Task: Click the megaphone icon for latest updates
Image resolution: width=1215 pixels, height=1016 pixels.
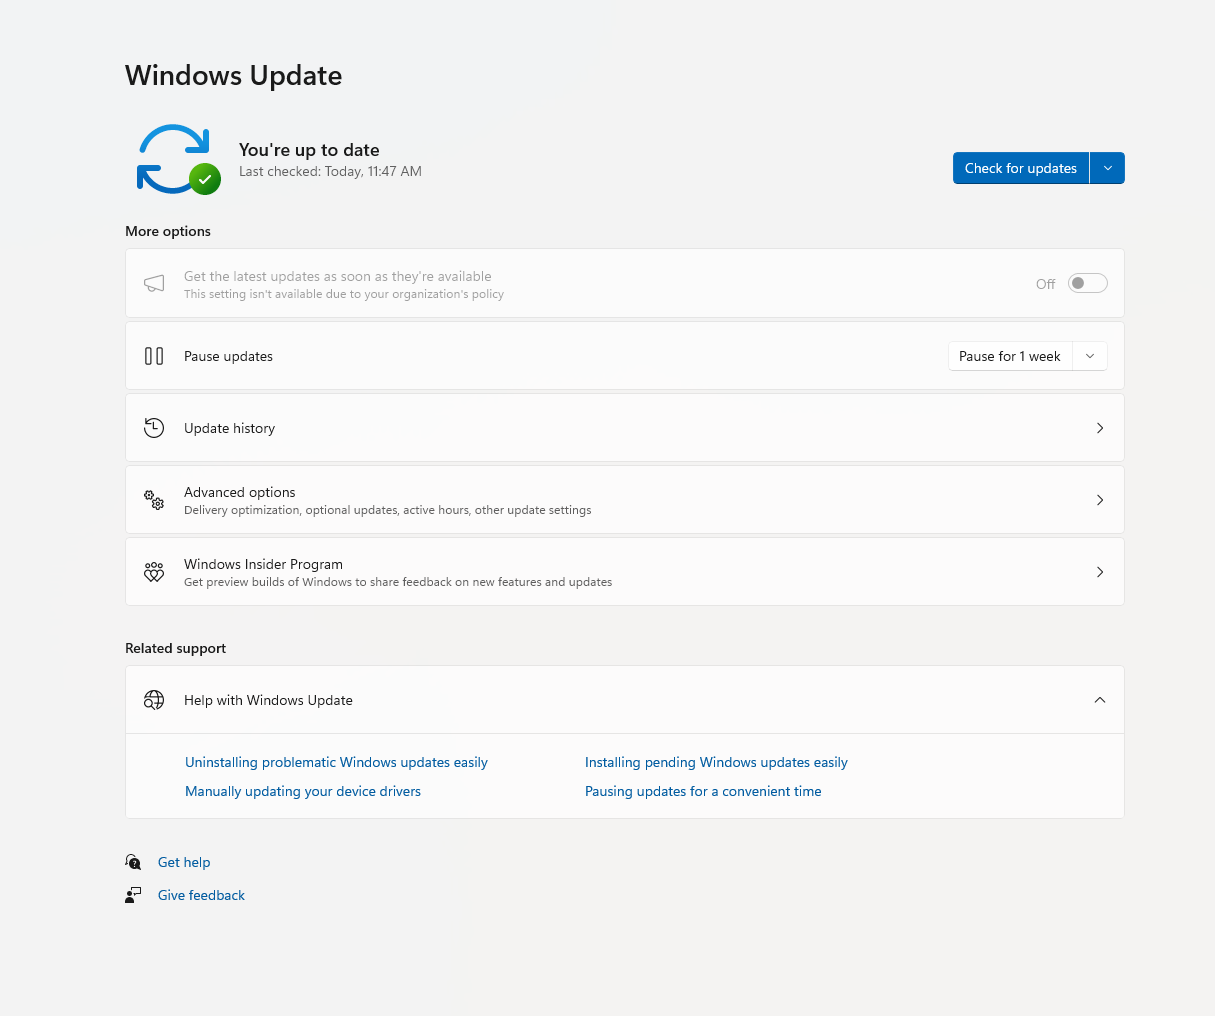Action: [154, 284]
